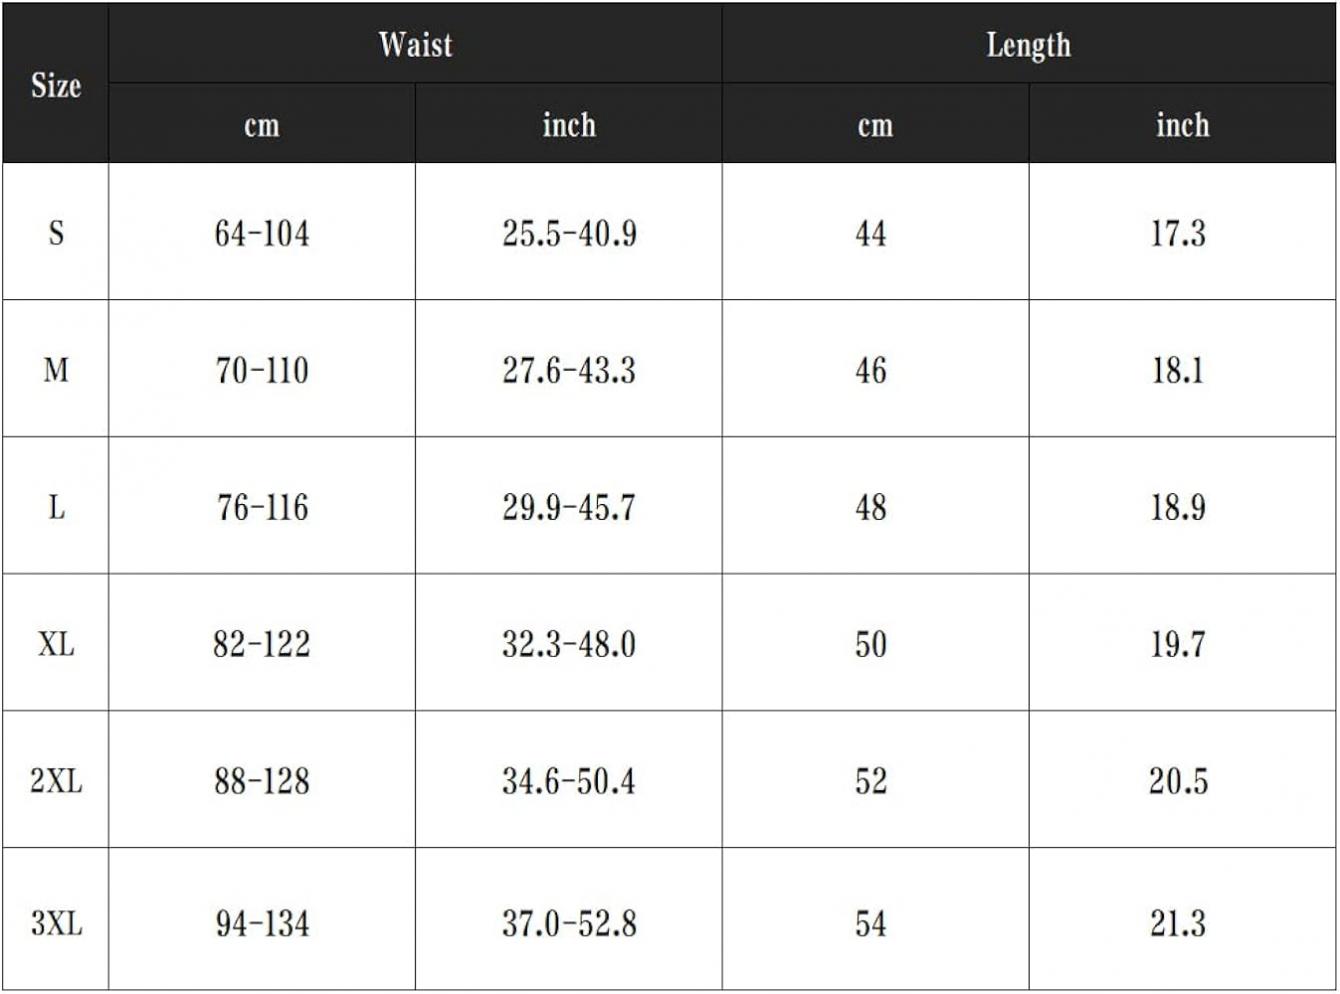Click the Size column header
Screen dimensions: 1340x994
(56, 86)
